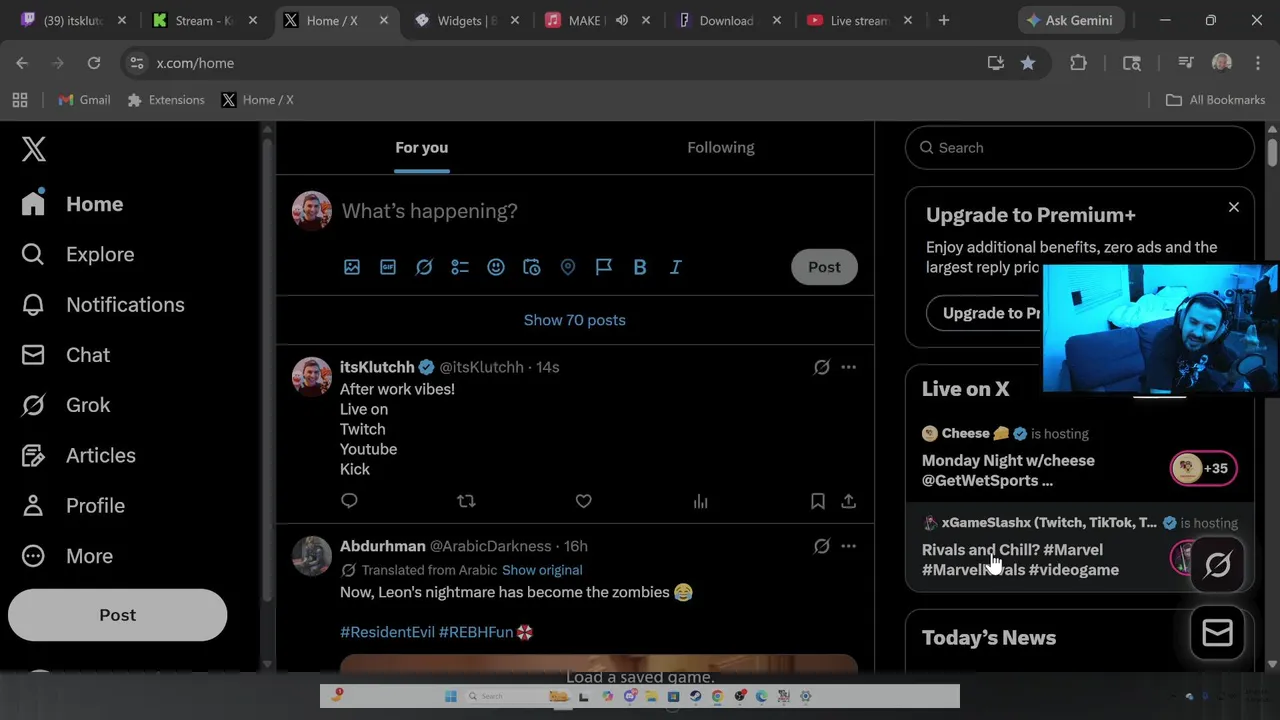
Task: Open the #ResidentEvil hashtag
Action: click(x=387, y=632)
